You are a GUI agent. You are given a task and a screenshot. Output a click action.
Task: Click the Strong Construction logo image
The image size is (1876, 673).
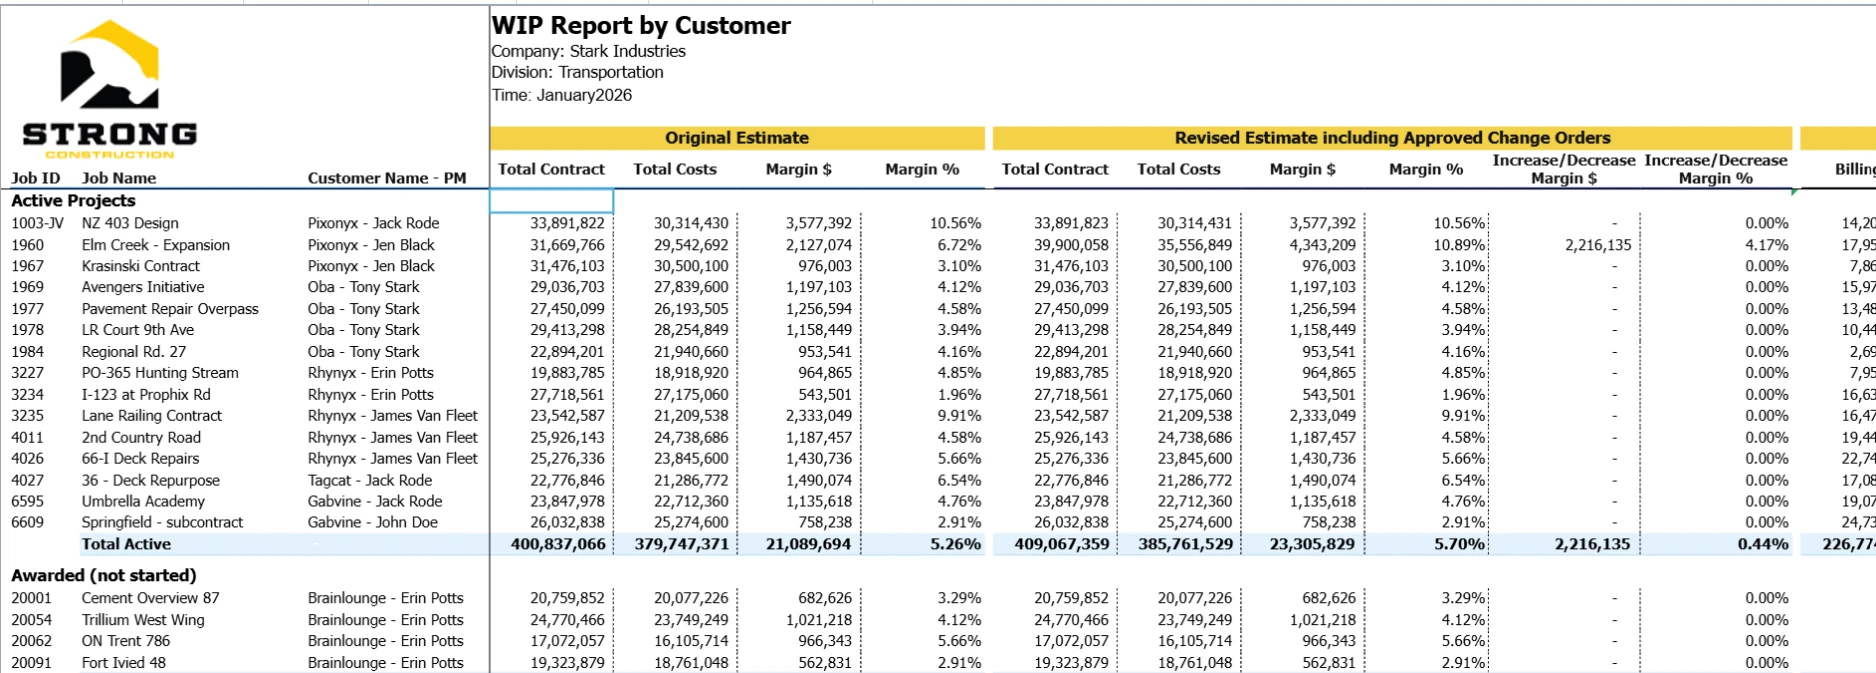pyautogui.click(x=110, y=90)
